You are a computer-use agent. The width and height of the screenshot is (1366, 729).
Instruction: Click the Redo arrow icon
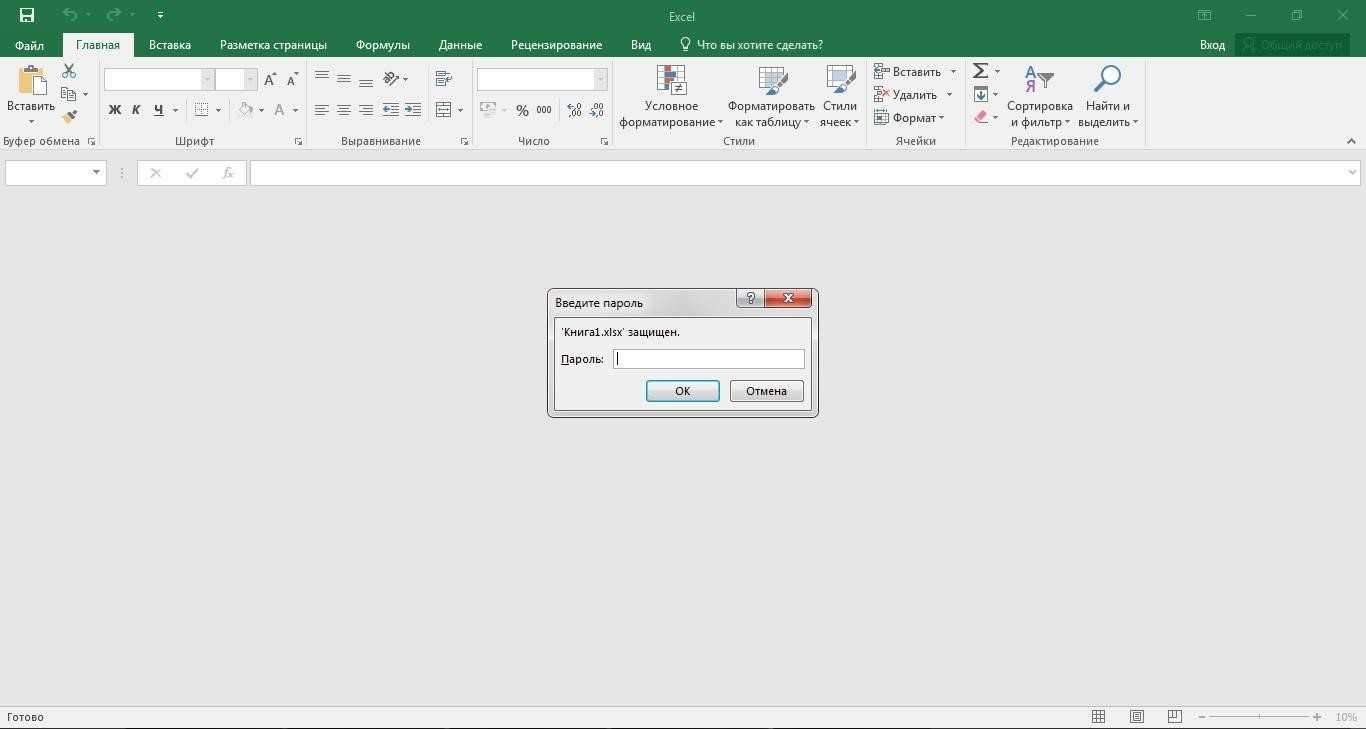[x=113, y=15]
